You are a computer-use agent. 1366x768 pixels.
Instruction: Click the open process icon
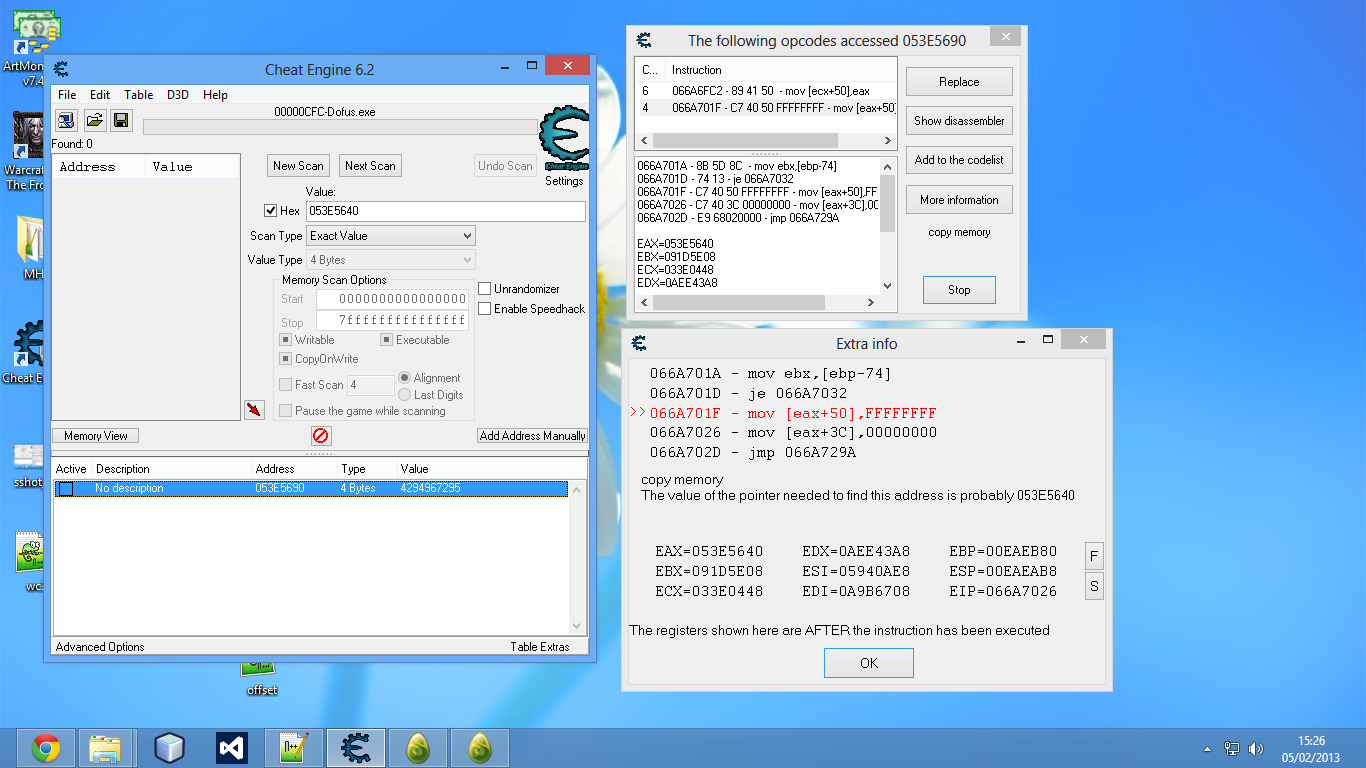66,121
